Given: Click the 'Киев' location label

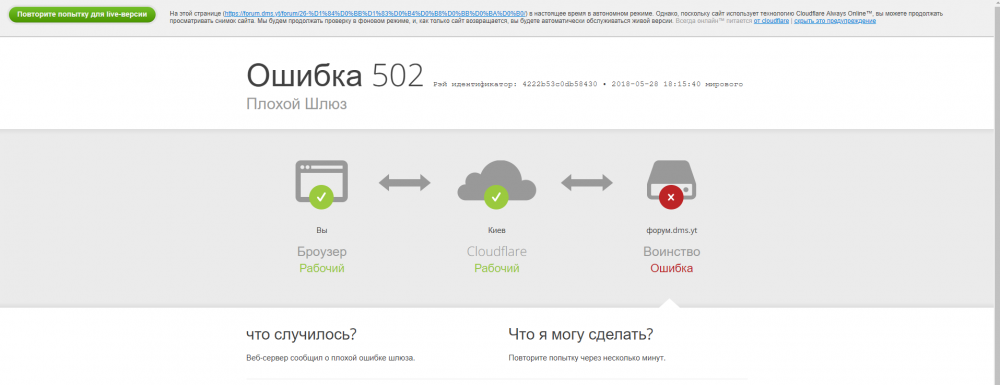Looking at the screenshot, I should 497,230.
